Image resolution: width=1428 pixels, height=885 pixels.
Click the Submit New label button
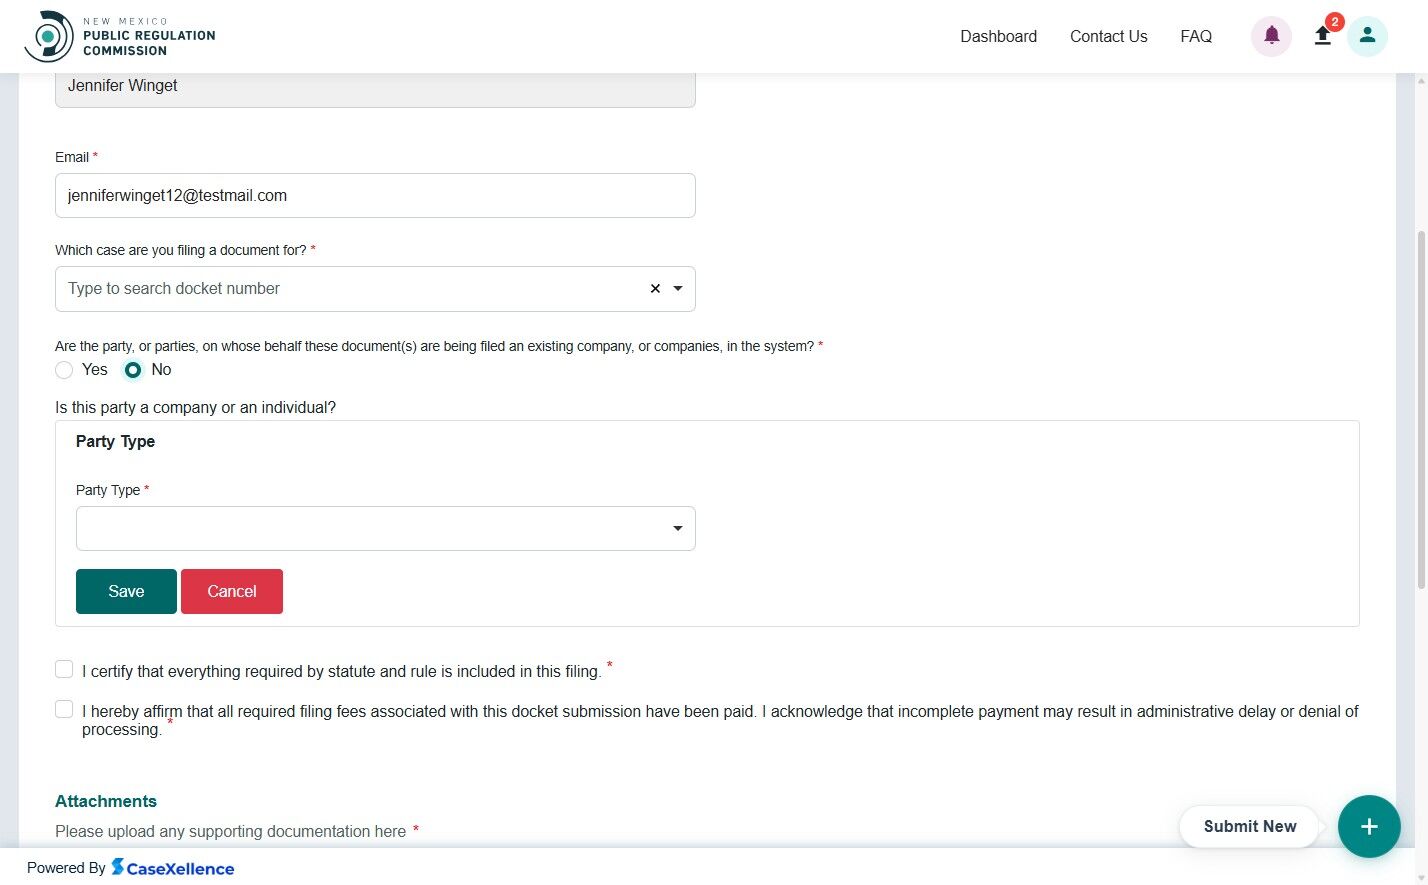click(1249, 826)
